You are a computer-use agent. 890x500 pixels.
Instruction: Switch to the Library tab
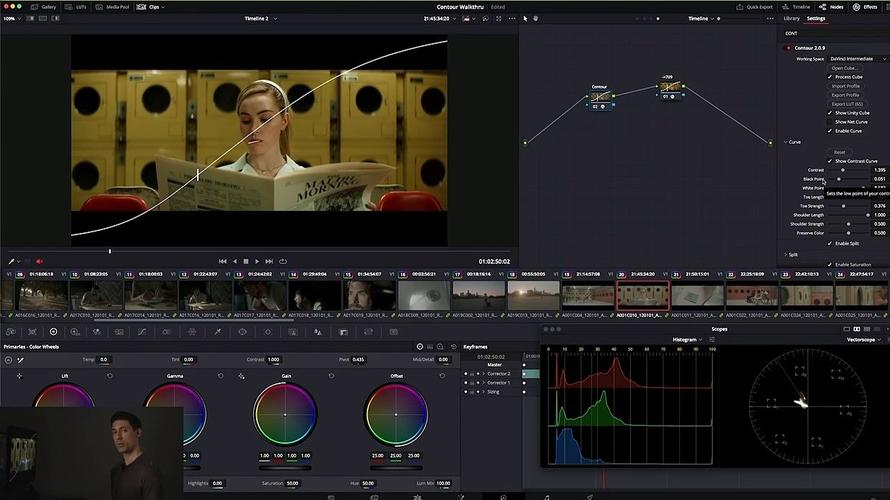point(791,19)
